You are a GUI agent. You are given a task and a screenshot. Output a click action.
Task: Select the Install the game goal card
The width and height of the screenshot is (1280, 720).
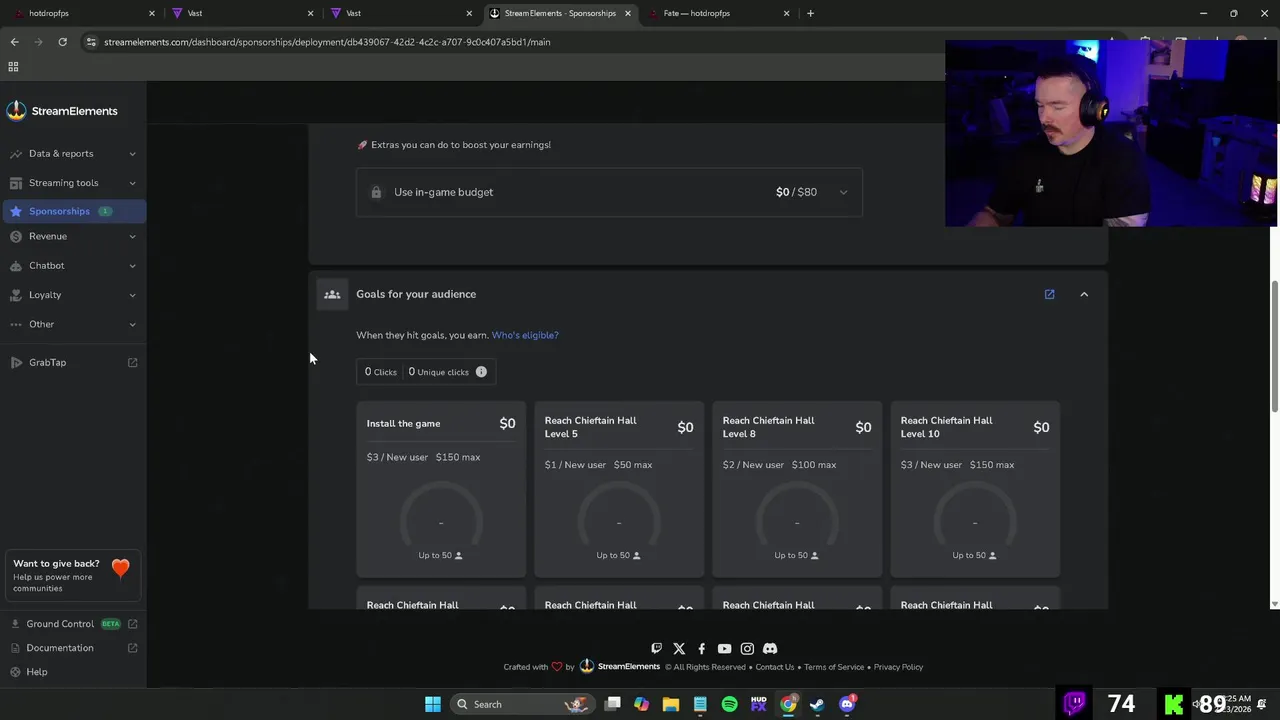click(x=441, y=489)
